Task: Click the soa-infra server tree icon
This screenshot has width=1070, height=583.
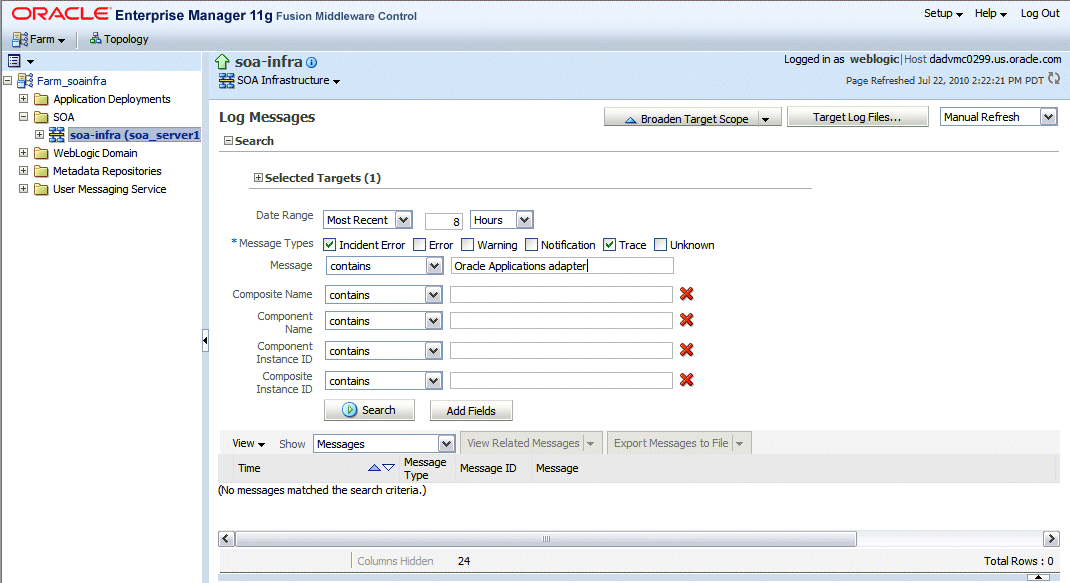Action: pyautogui.click(x=57, y=134)
